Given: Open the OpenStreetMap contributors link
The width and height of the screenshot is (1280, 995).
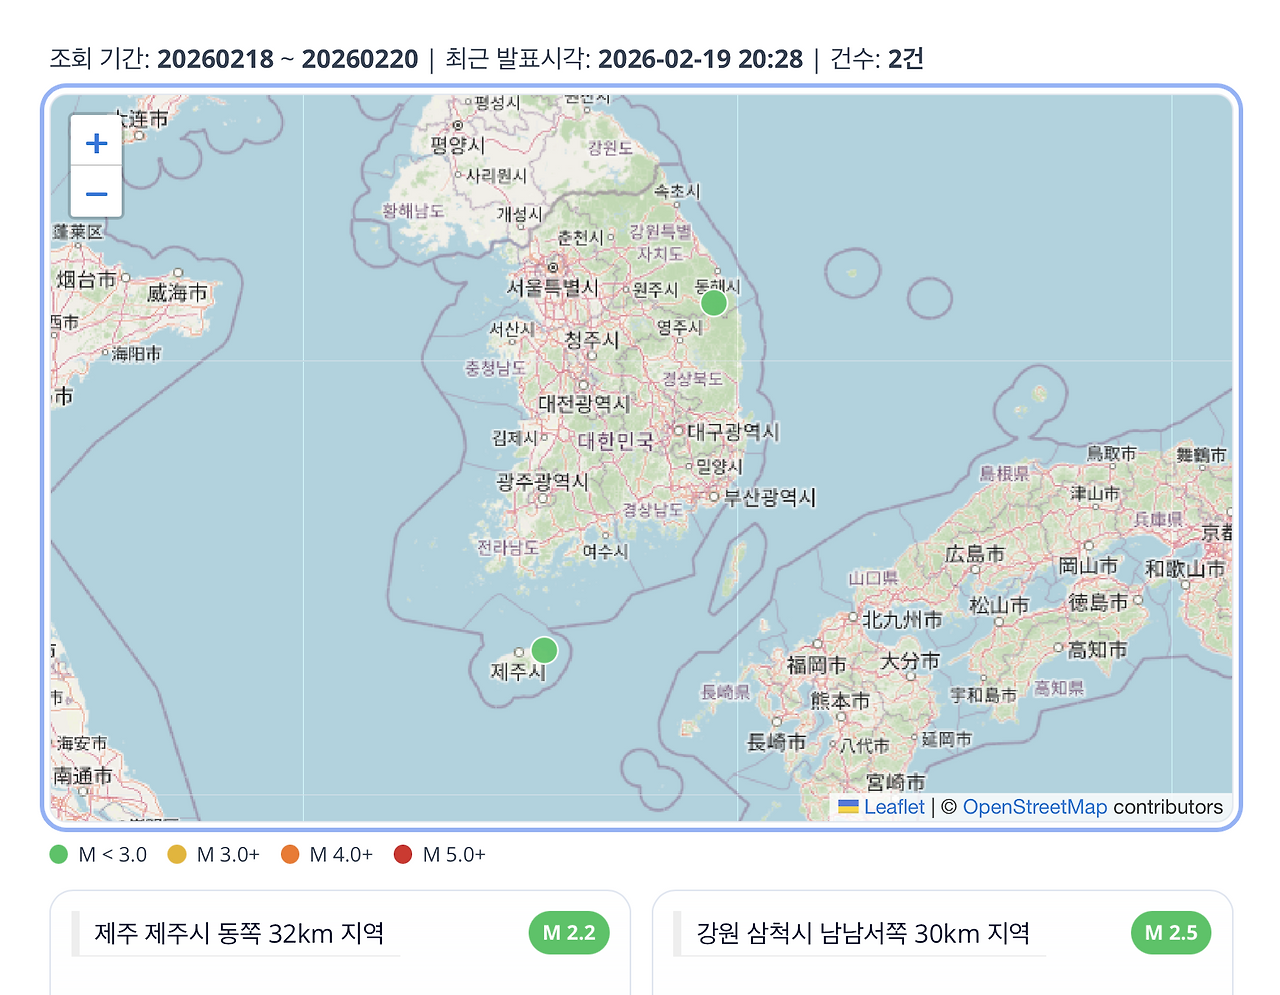Looking at the screenshot, I should pos(1035,807).
